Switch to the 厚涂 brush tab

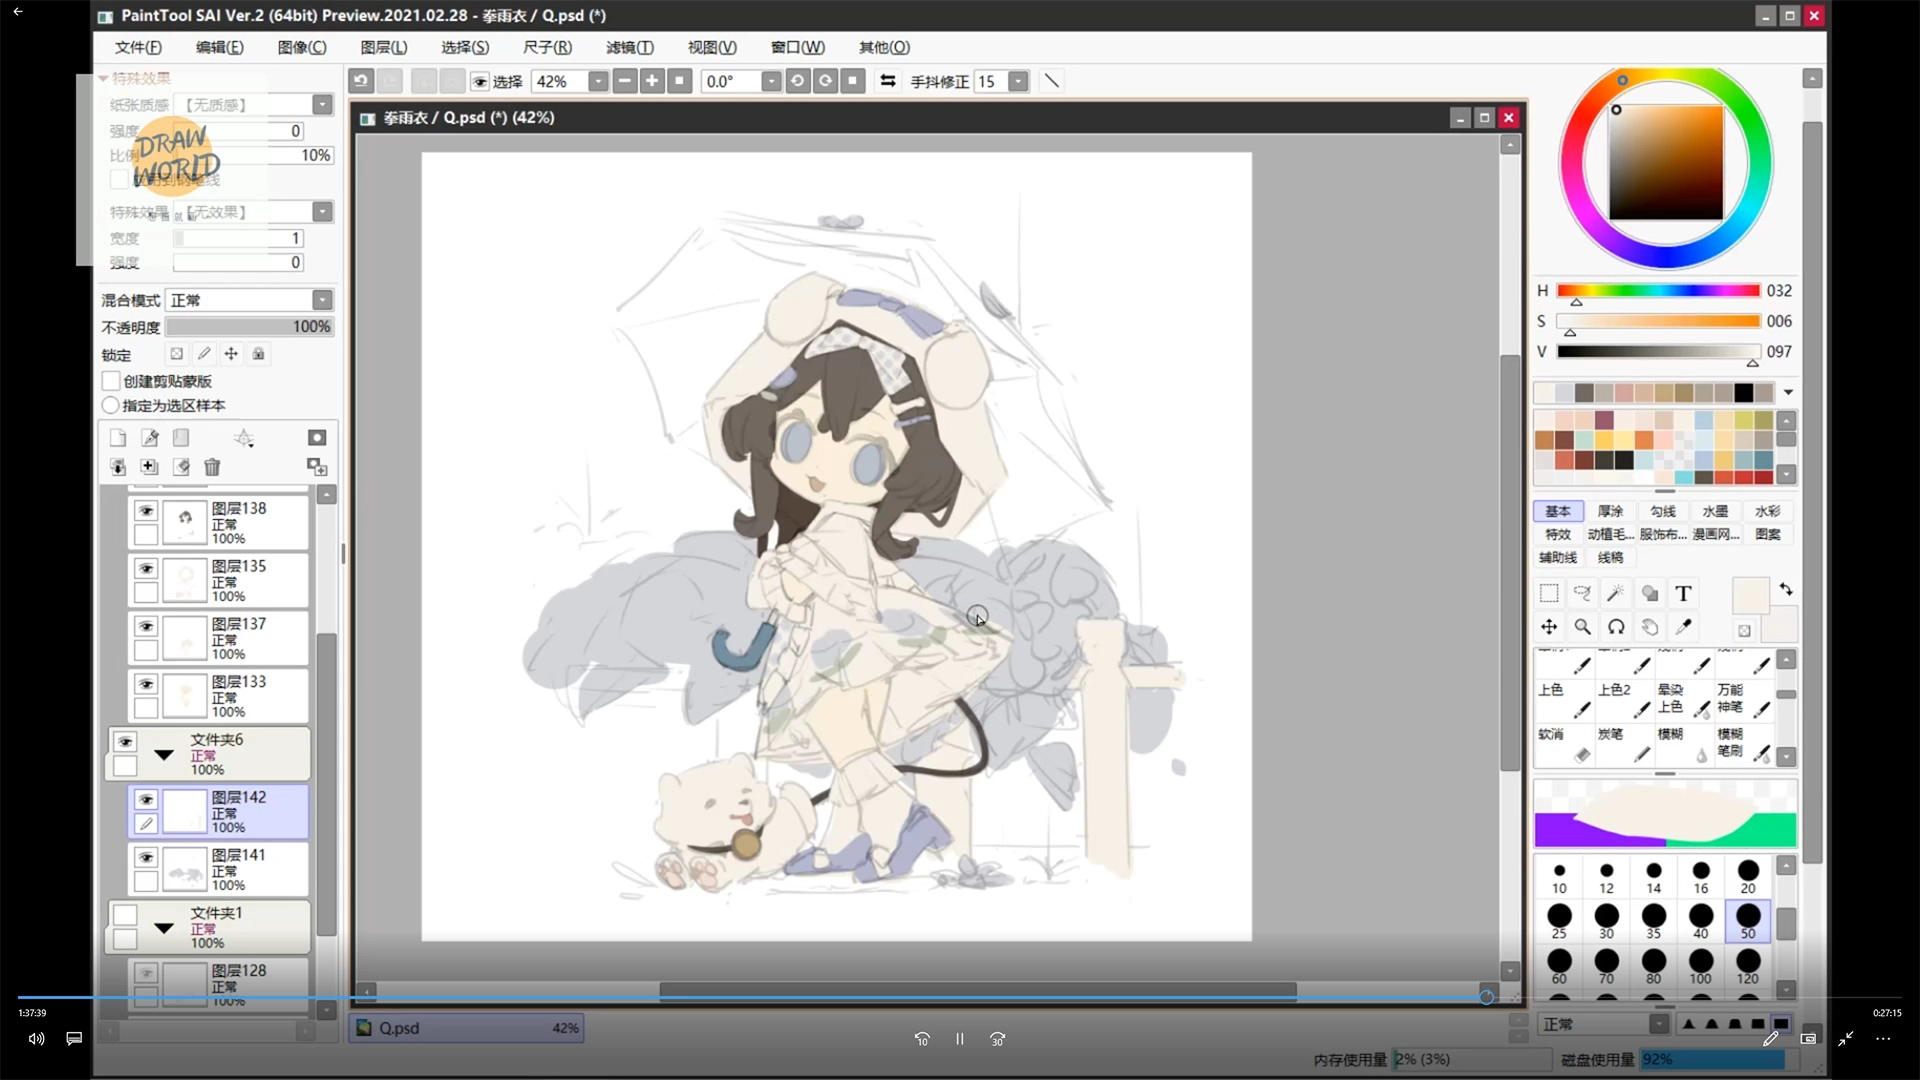(x=1610, y=511)
